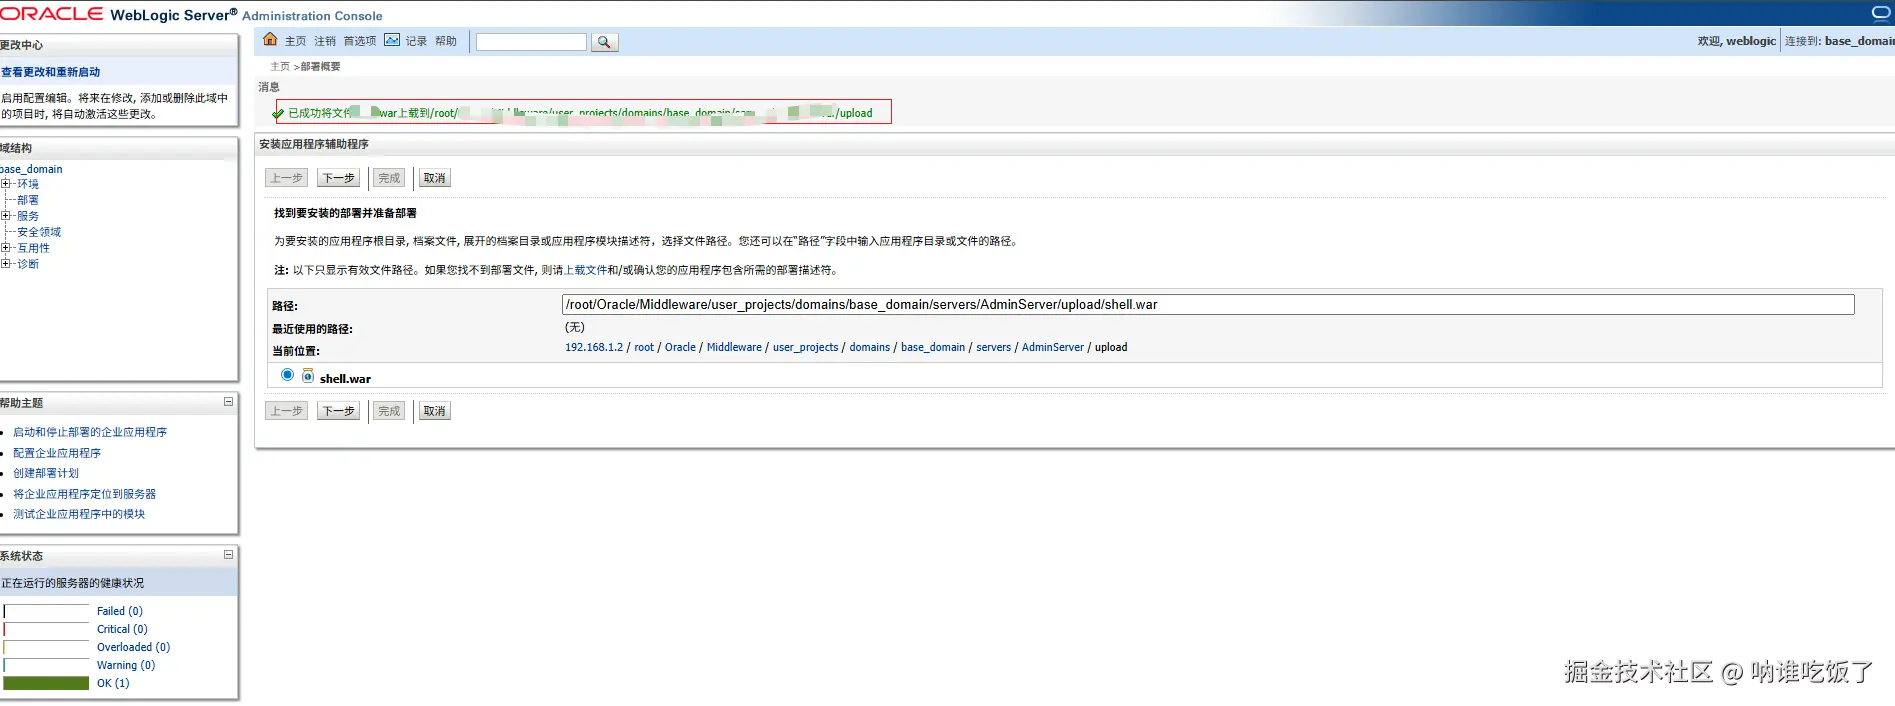
Task: Click the 路径 path input field
Action: point(1208,305)
